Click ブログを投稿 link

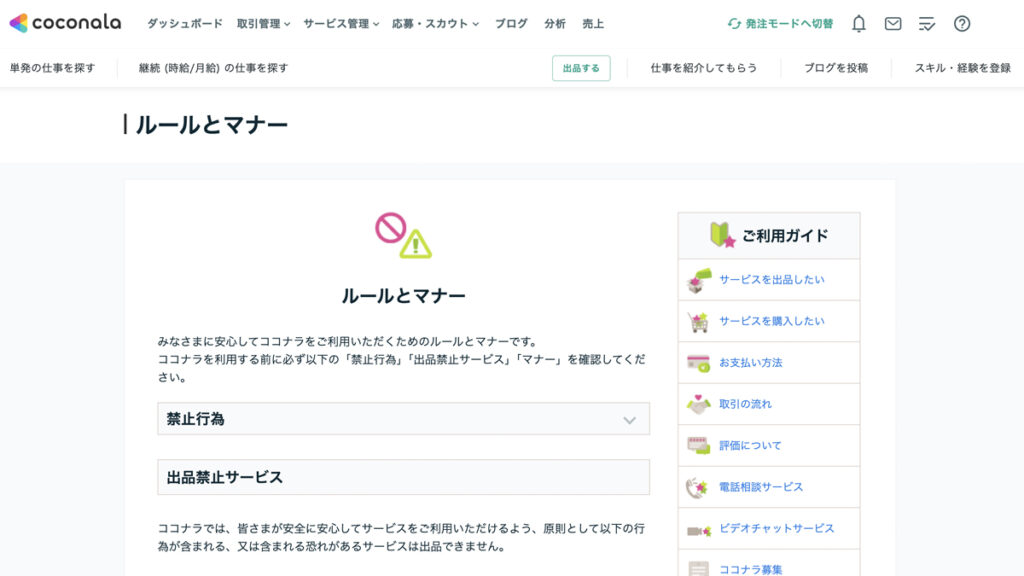tap(836, 68)
